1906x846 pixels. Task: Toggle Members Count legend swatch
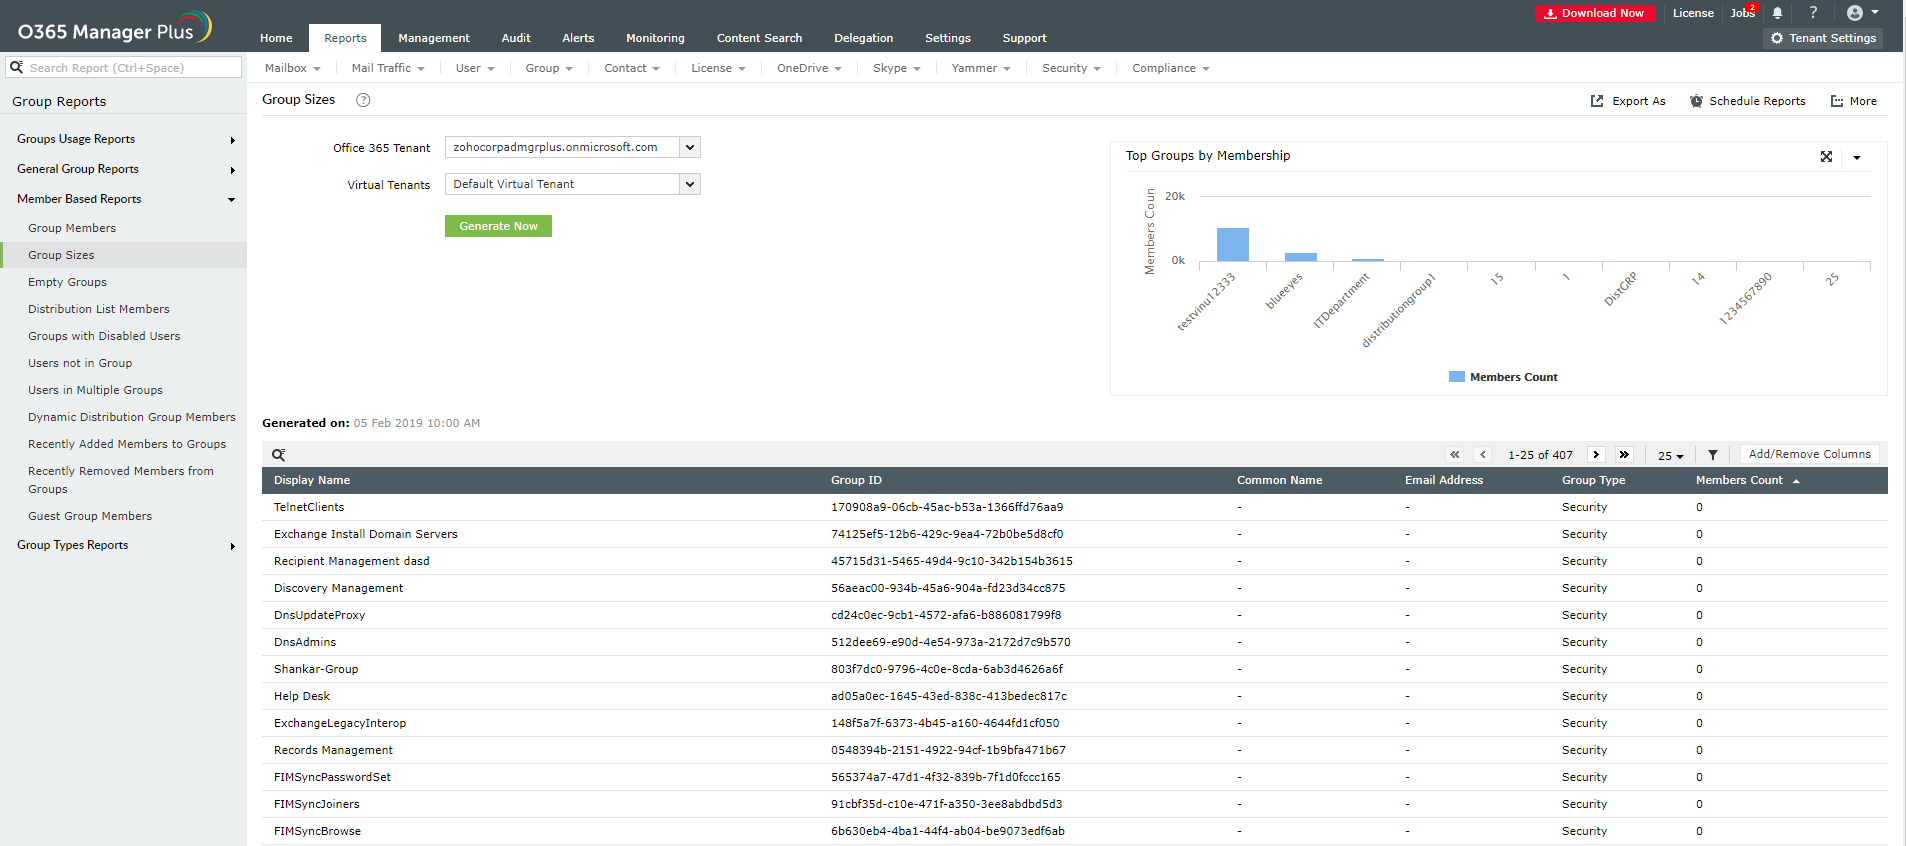click(x=1457, y=377)
